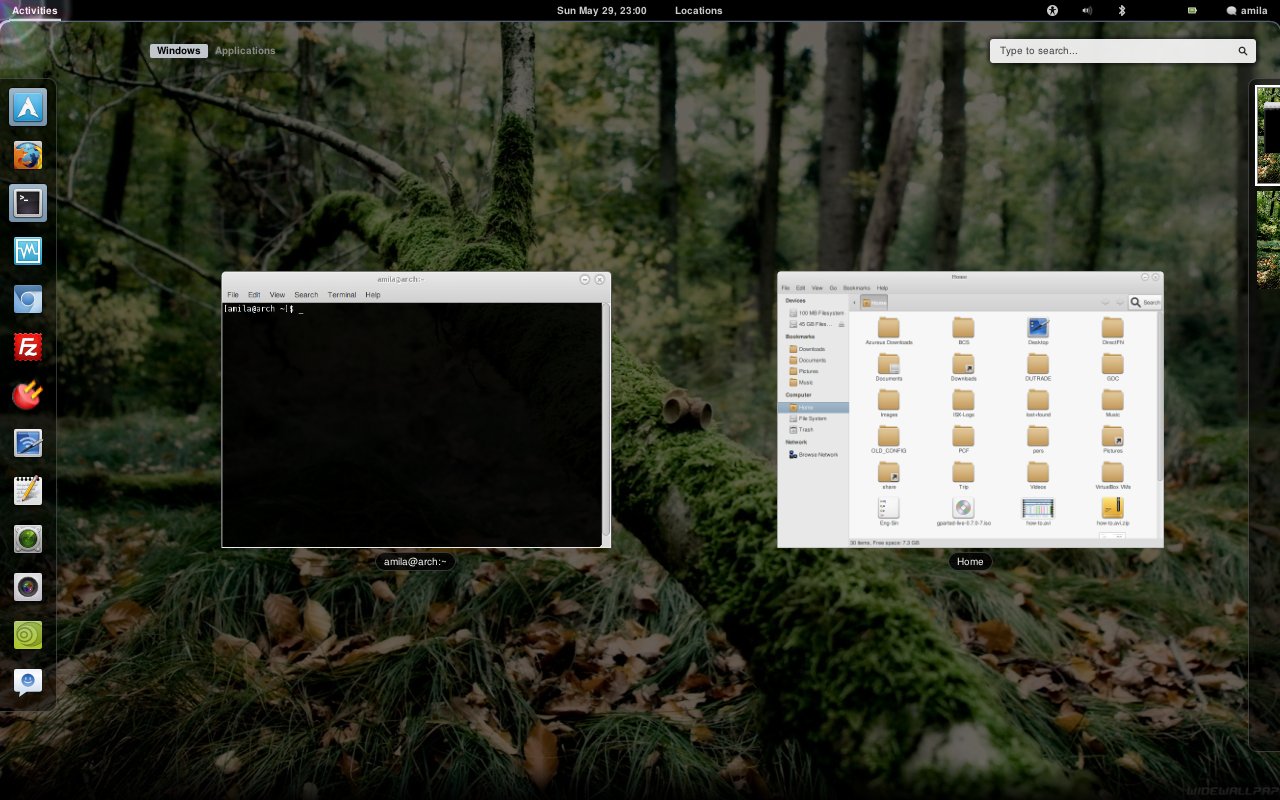
Task: Click the magnifier icon in search box
Action: tap(1243, 51)
